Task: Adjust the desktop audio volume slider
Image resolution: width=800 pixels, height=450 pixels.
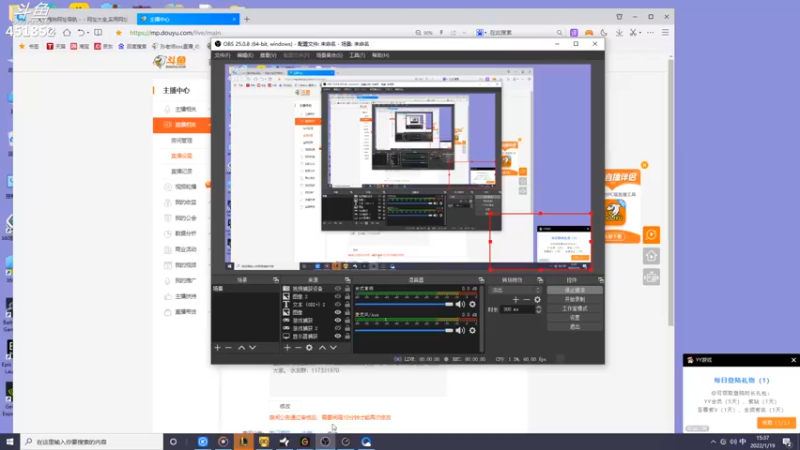Action: coord(404,304)
